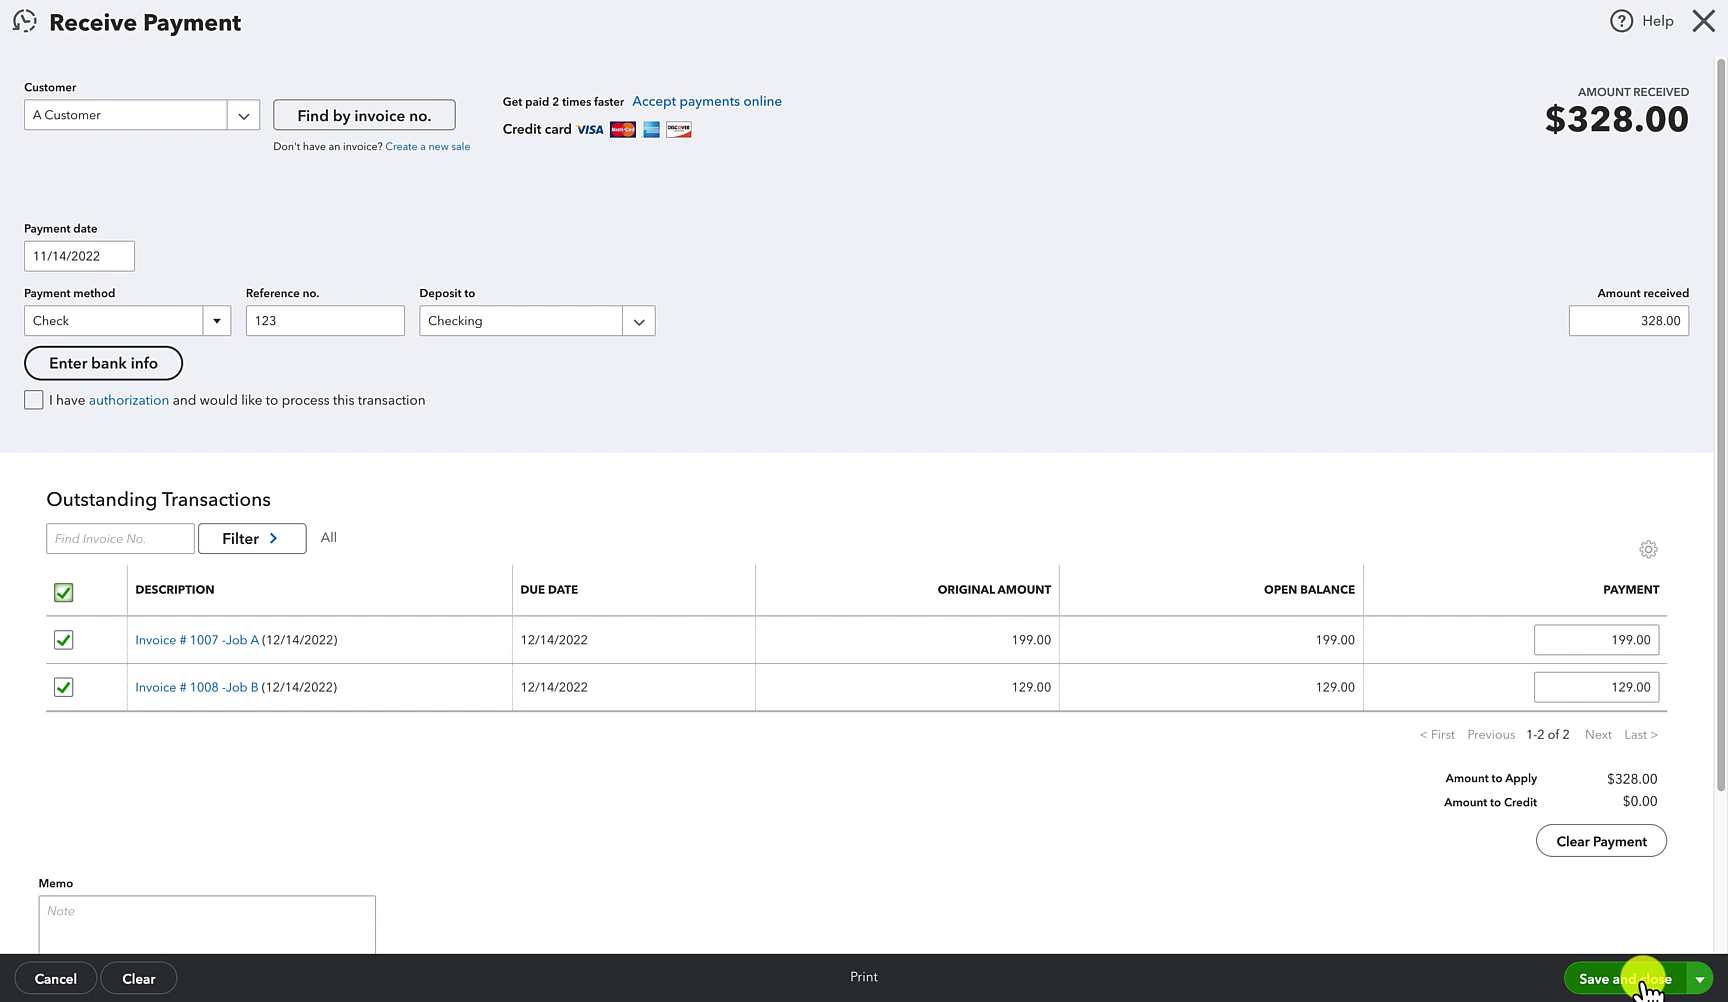Click the Help text link

pos(1657,21)
